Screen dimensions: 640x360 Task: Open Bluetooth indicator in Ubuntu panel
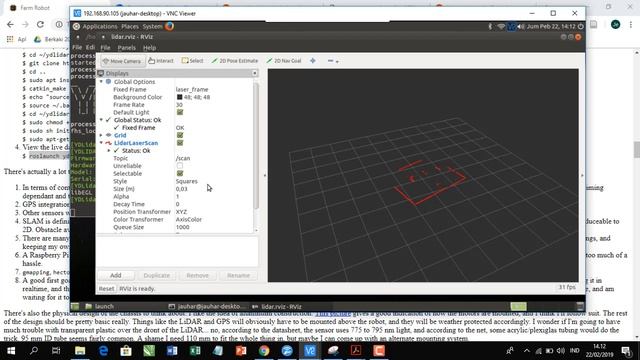490,26
